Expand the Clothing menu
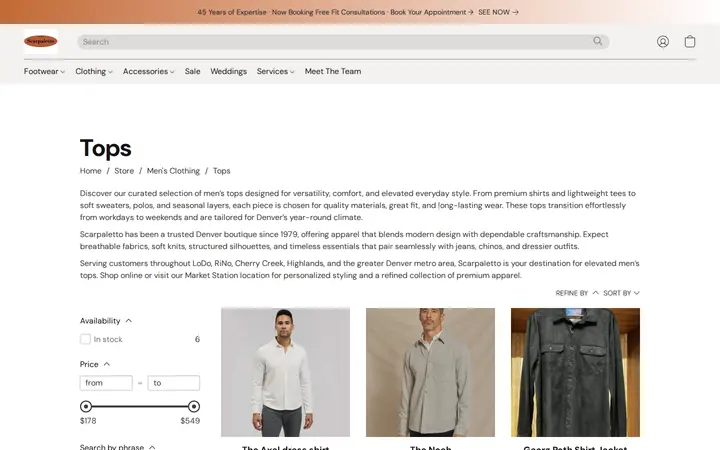Screen dimensions: 720x450 click(94, 71)
